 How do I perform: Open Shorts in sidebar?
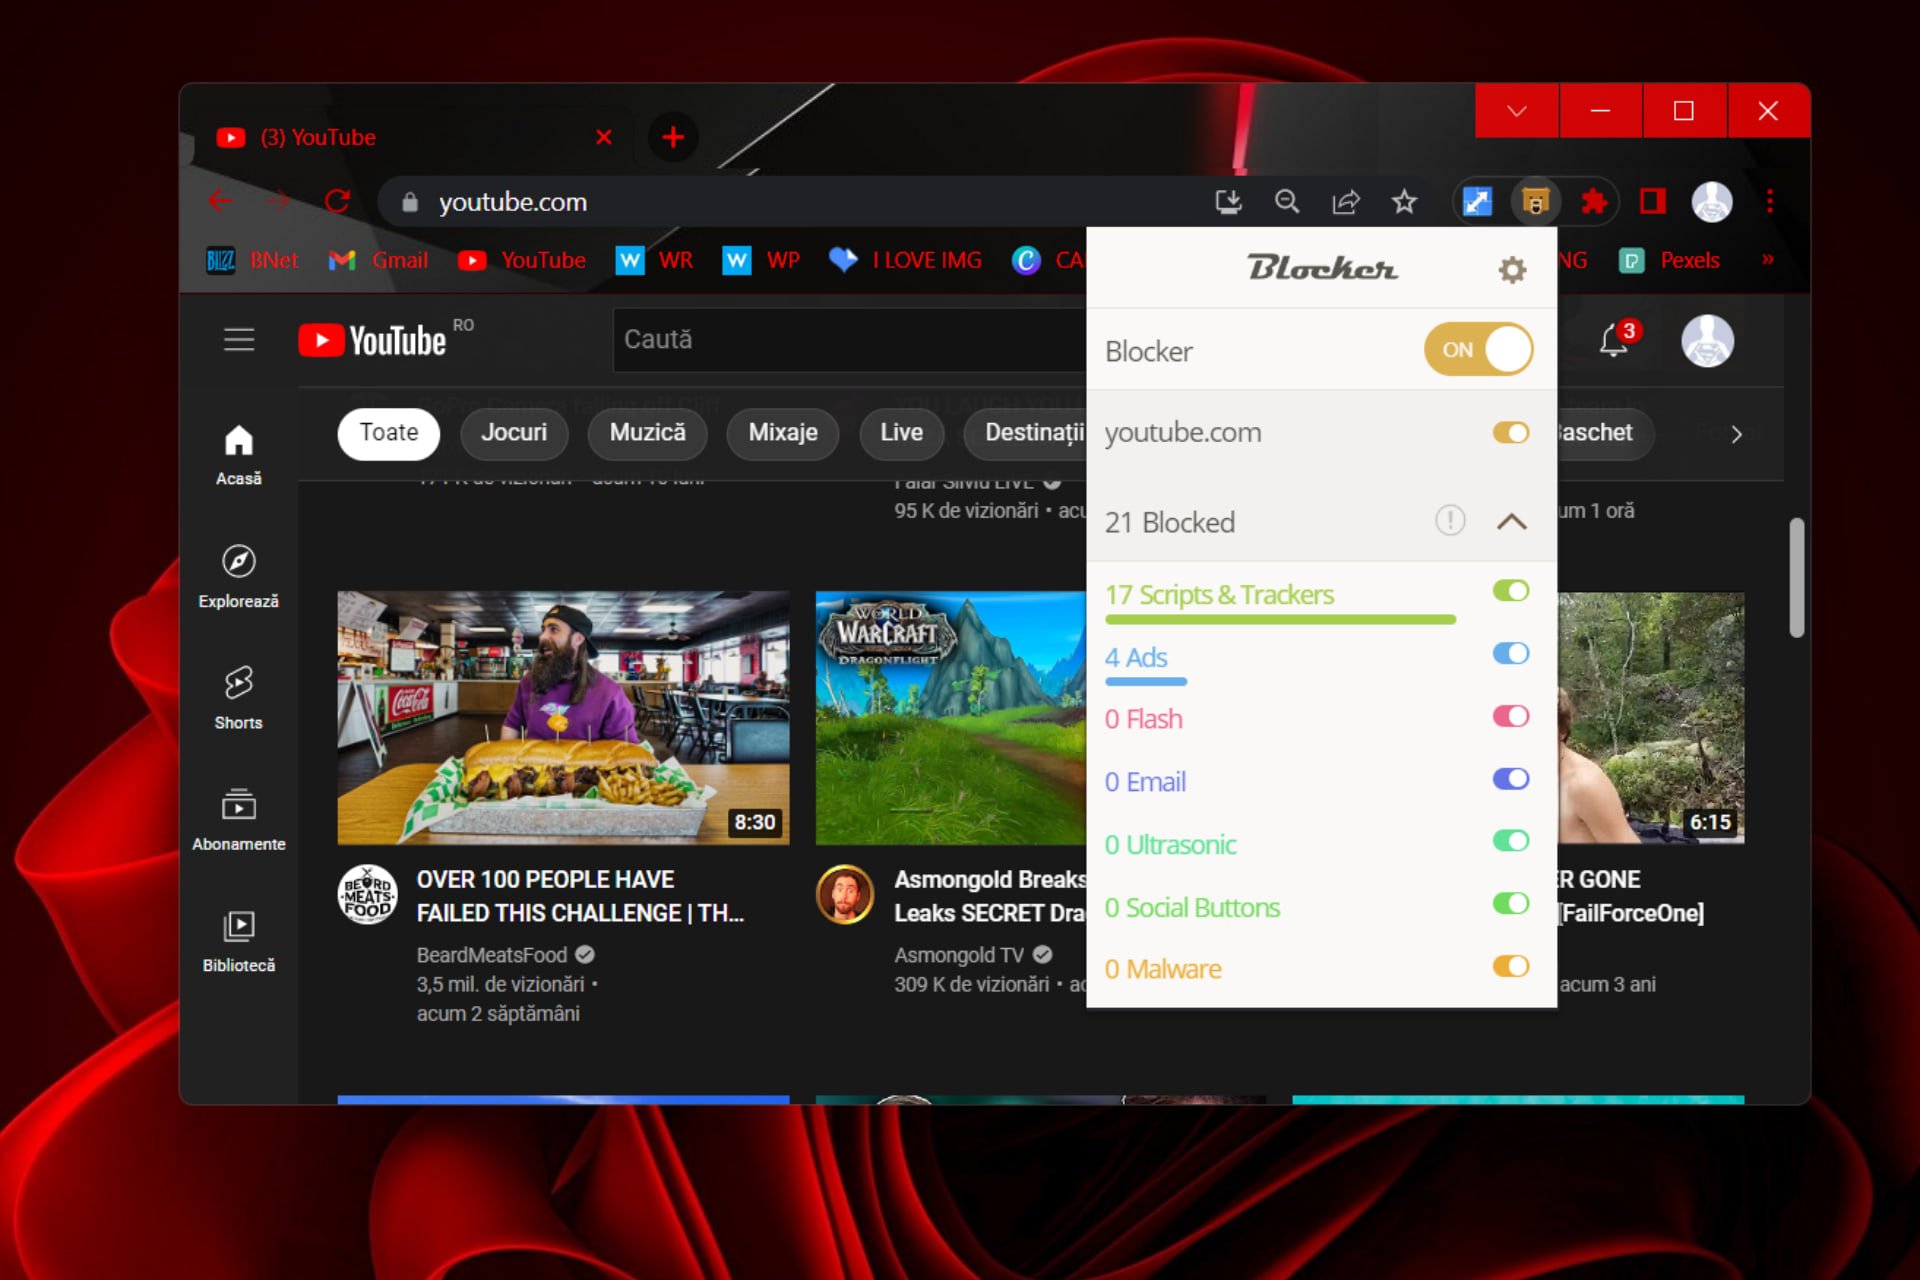(238, 698)
